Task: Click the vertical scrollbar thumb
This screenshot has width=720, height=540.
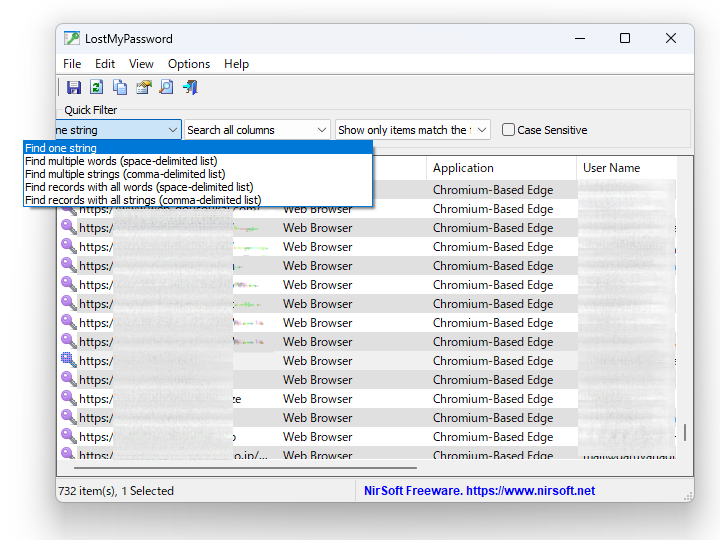Action: click(x=685, y=432)
